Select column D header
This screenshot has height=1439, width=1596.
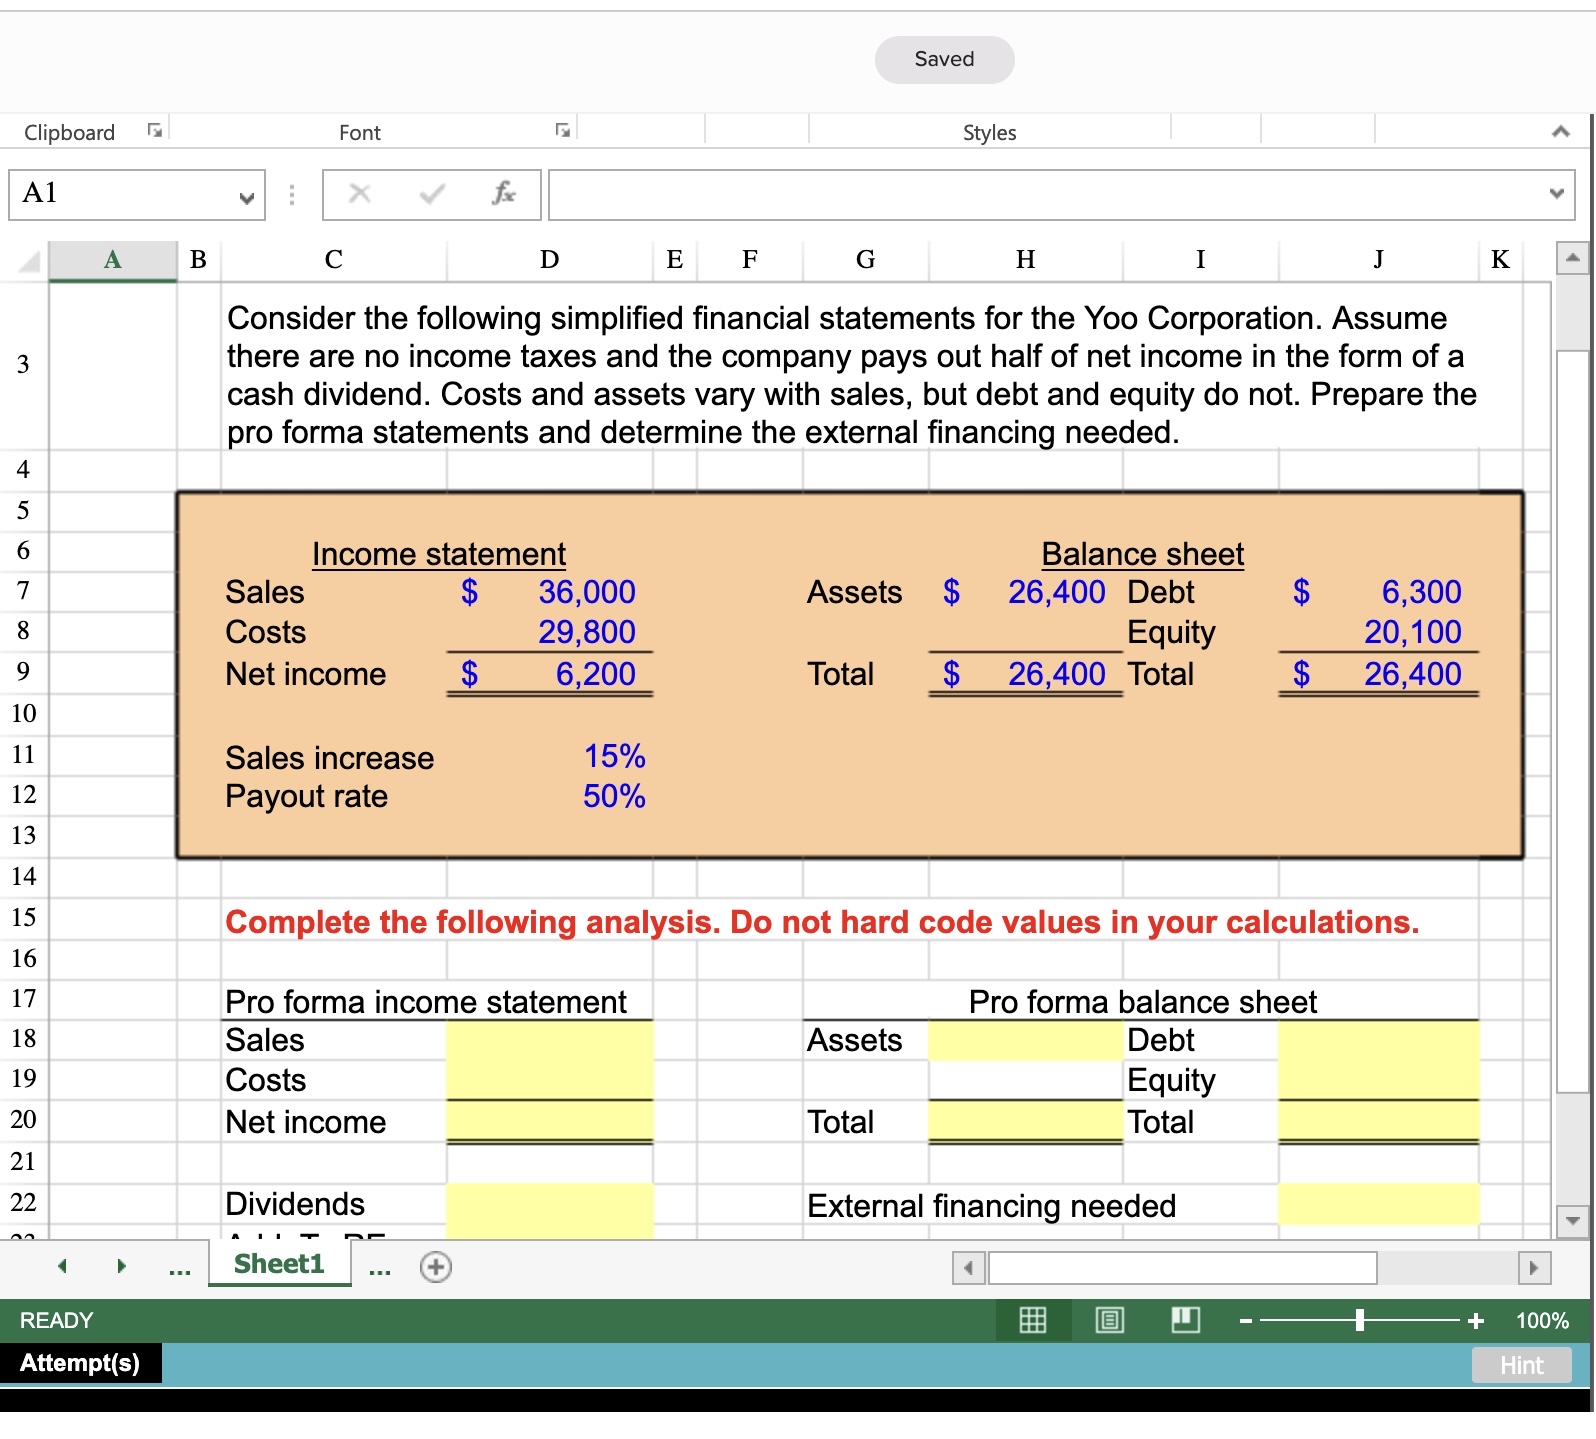coord(550,260)
